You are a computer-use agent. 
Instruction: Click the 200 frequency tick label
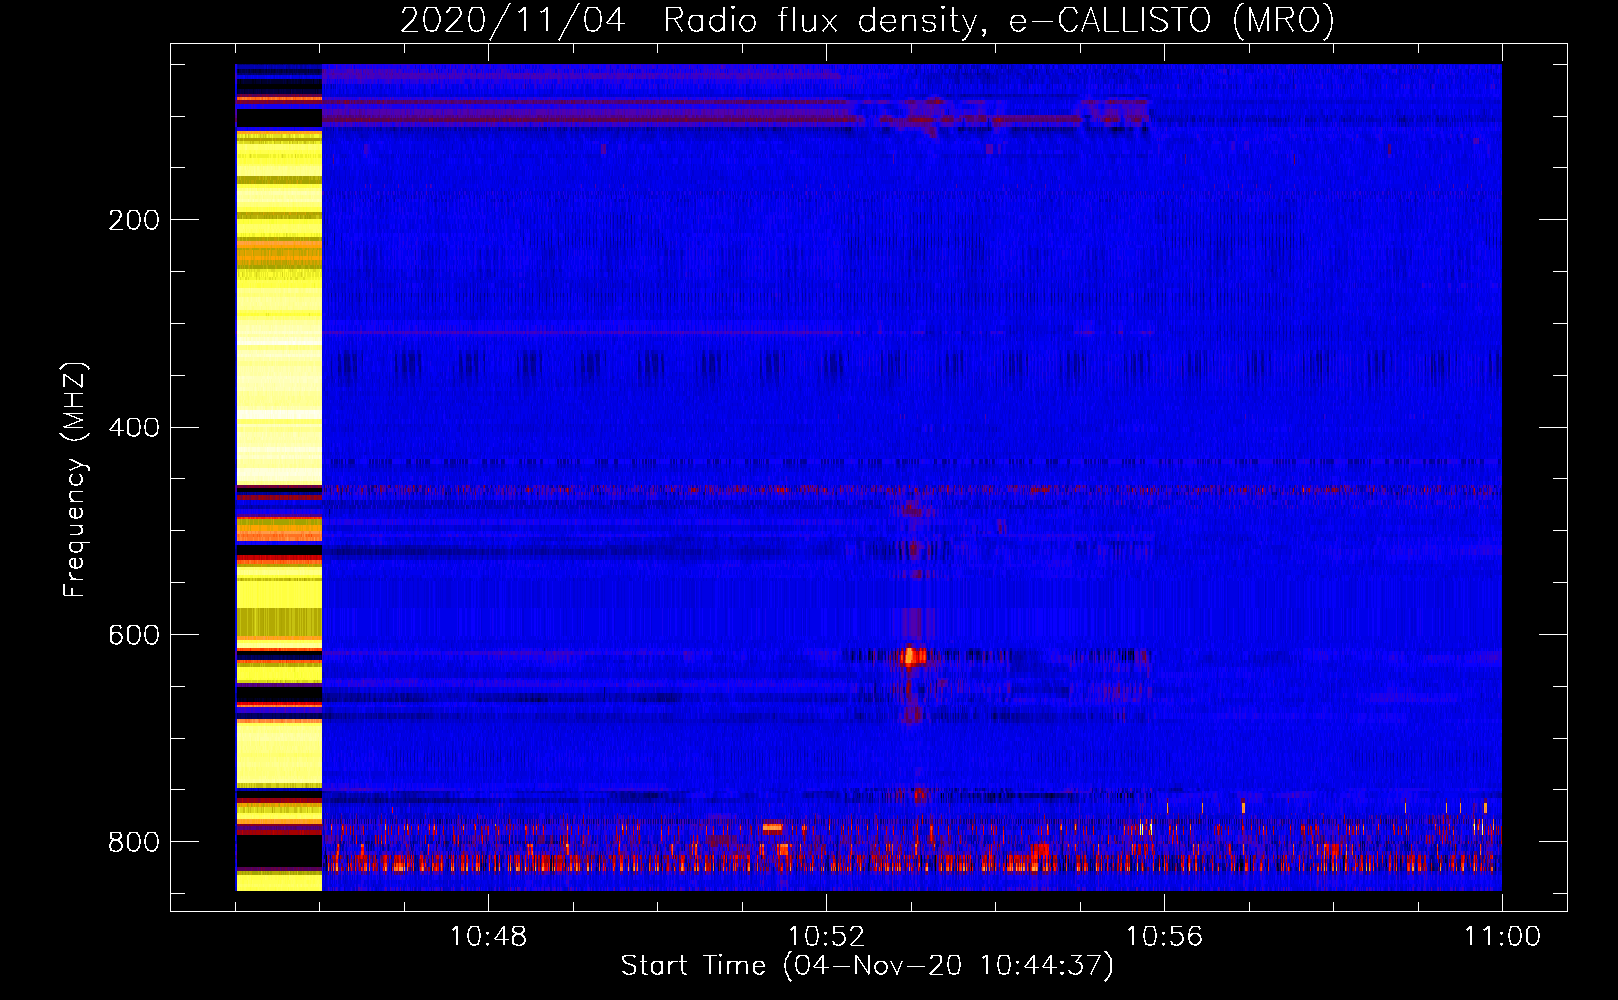click(133, 220)
